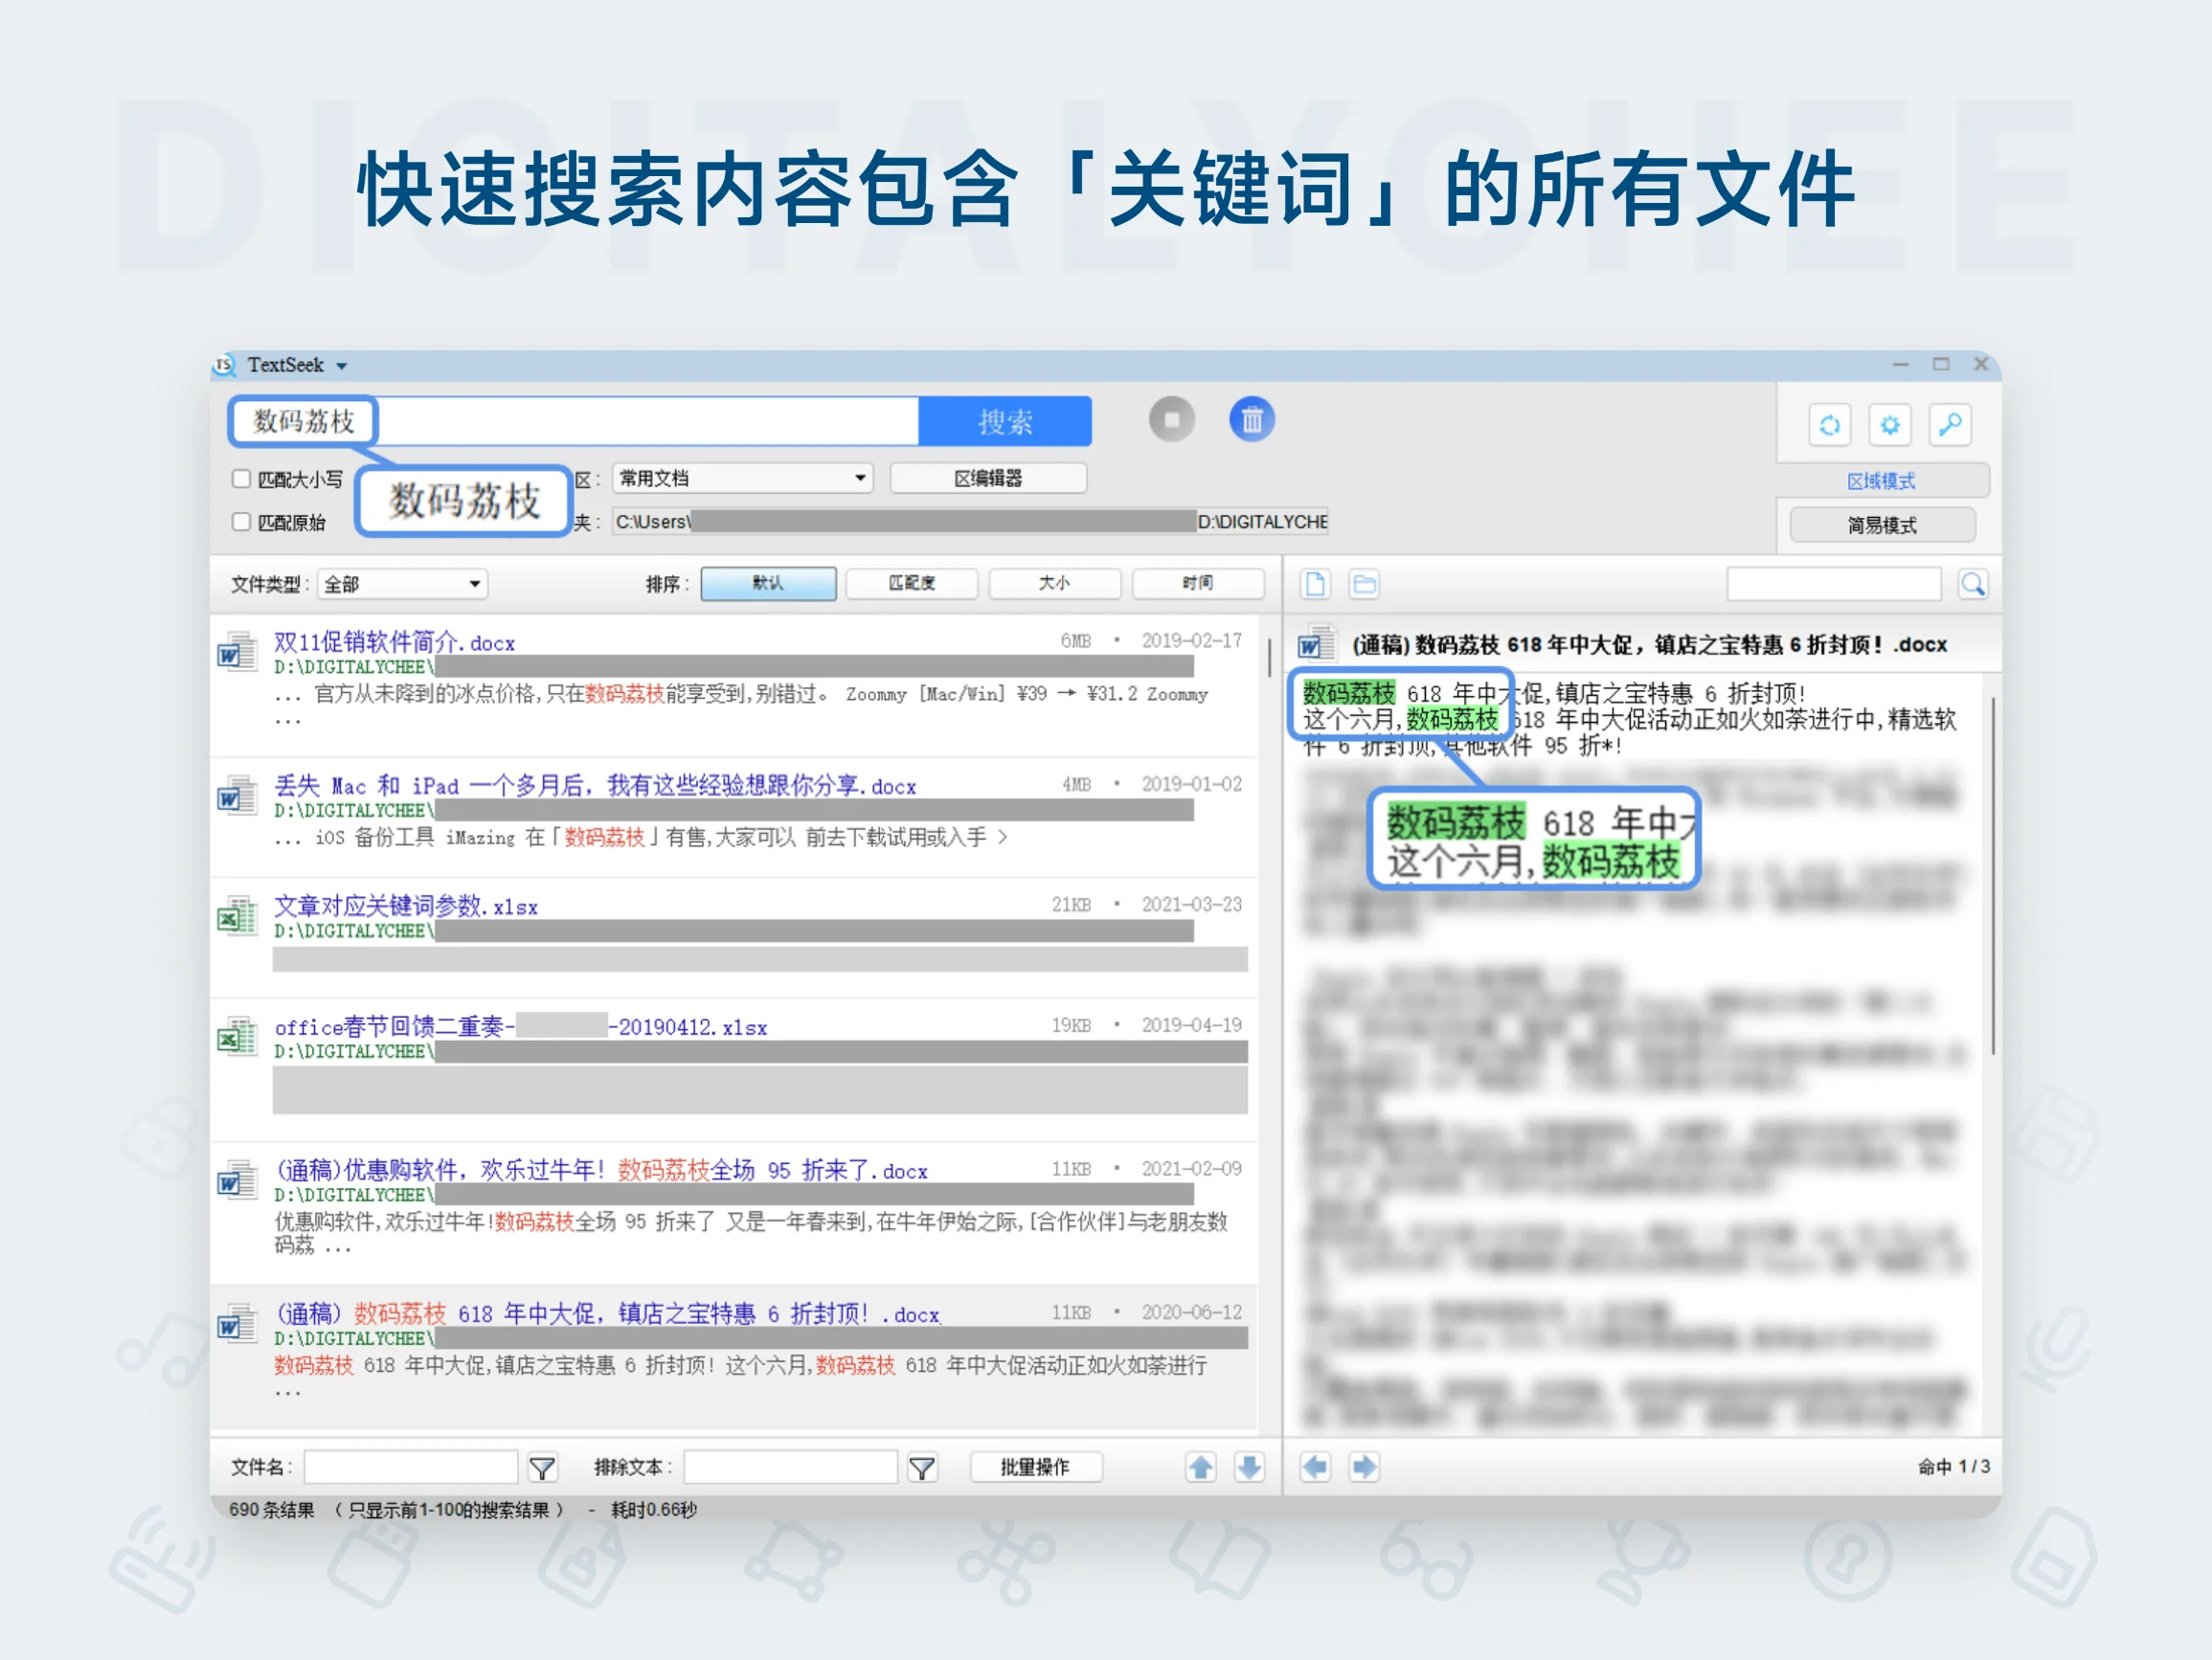Switch to 区域模式 tab
Image resolution: width=2212 pixels, height=1660 pixels.
[1880, 481]
